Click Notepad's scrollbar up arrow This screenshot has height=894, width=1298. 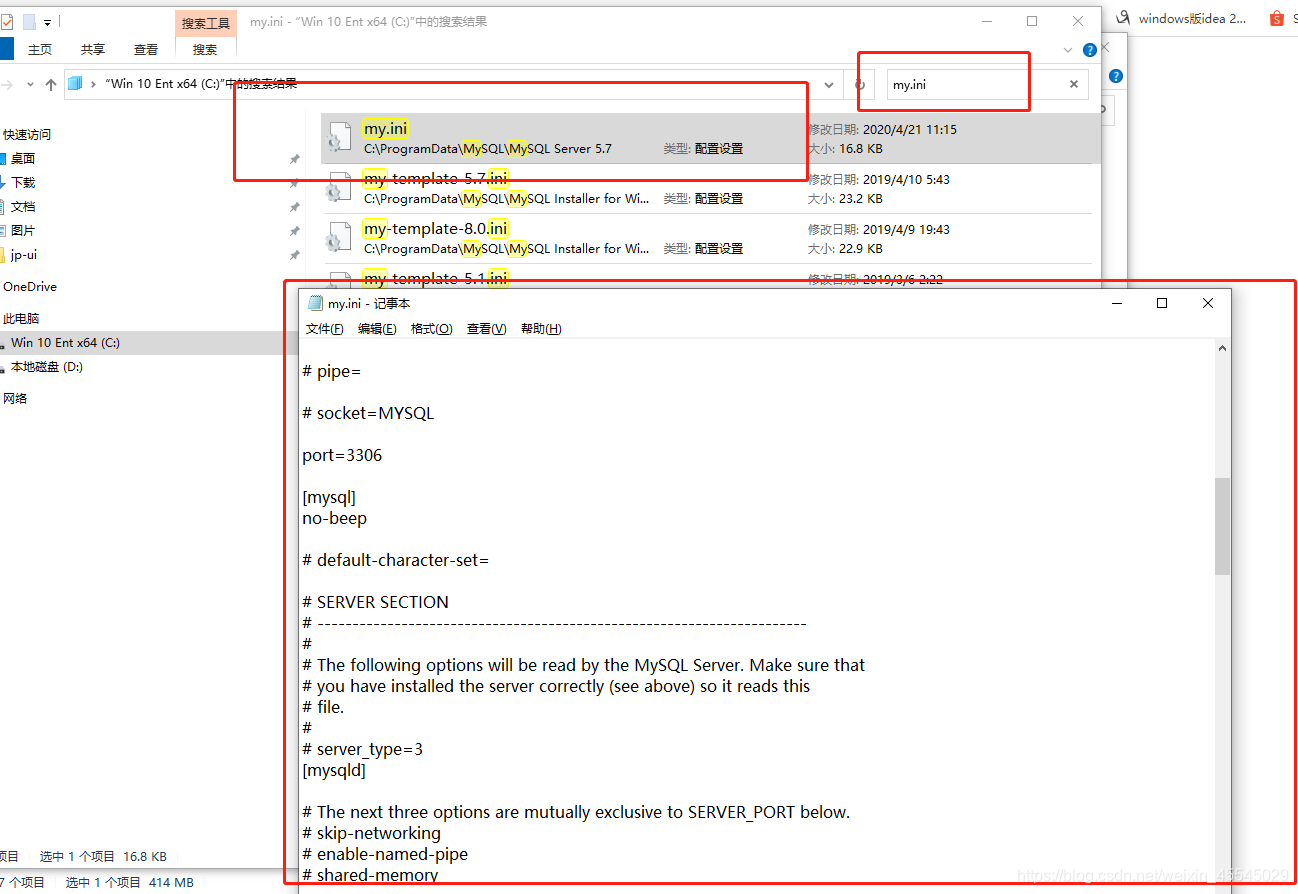point(1222,348)
